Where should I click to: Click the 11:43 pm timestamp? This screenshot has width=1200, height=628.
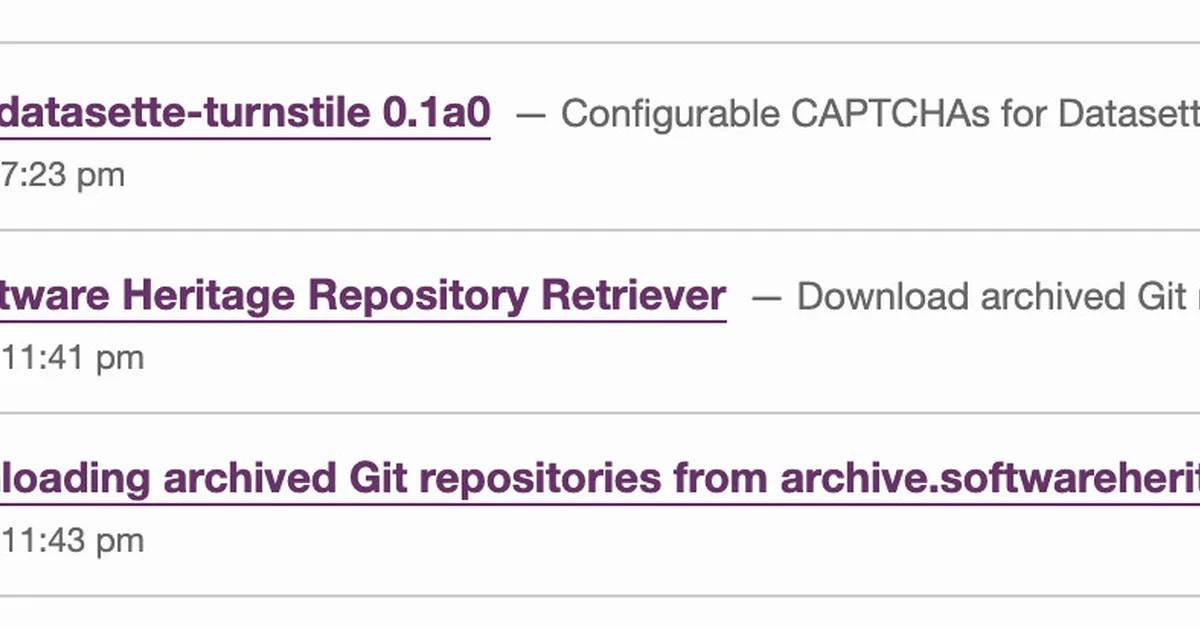(70, 540)
